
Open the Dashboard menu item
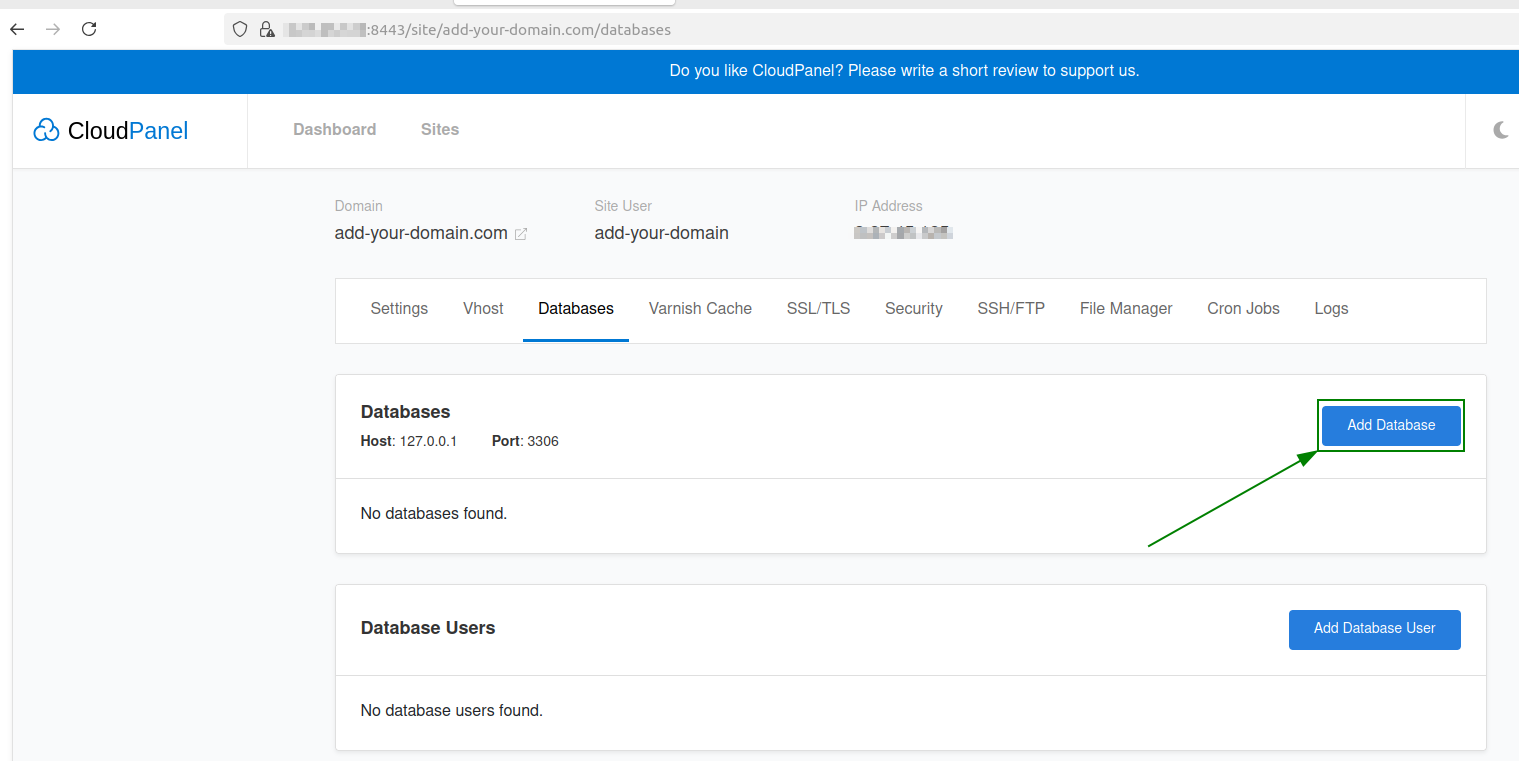334,129
